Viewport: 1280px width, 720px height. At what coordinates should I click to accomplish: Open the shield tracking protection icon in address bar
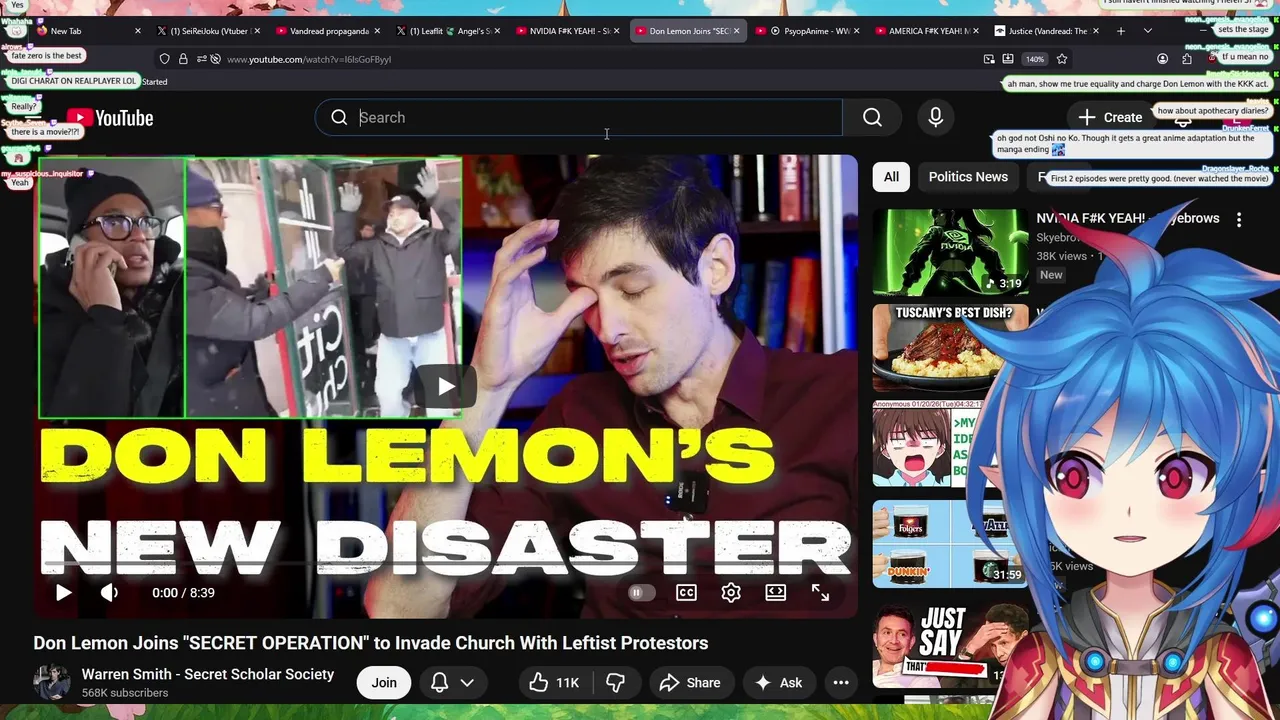tap(165, 59)
